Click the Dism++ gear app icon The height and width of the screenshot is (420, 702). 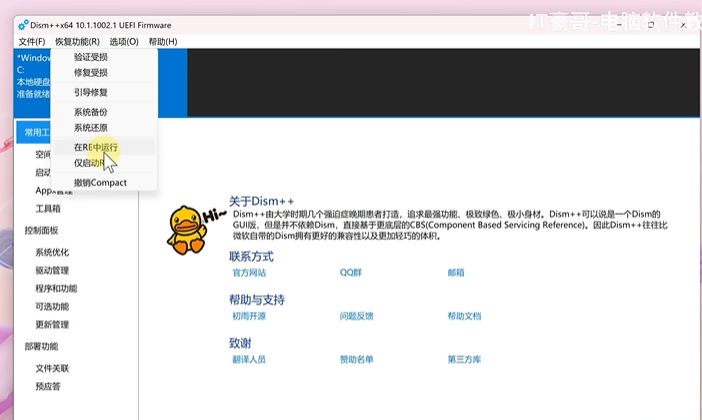(23, 25)
